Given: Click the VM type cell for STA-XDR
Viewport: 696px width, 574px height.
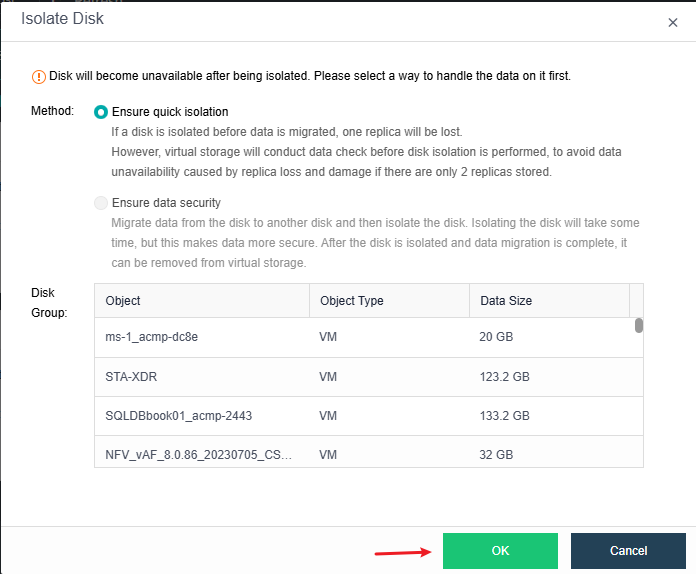Looking at the screenshot, I should (x=327, y=376).
